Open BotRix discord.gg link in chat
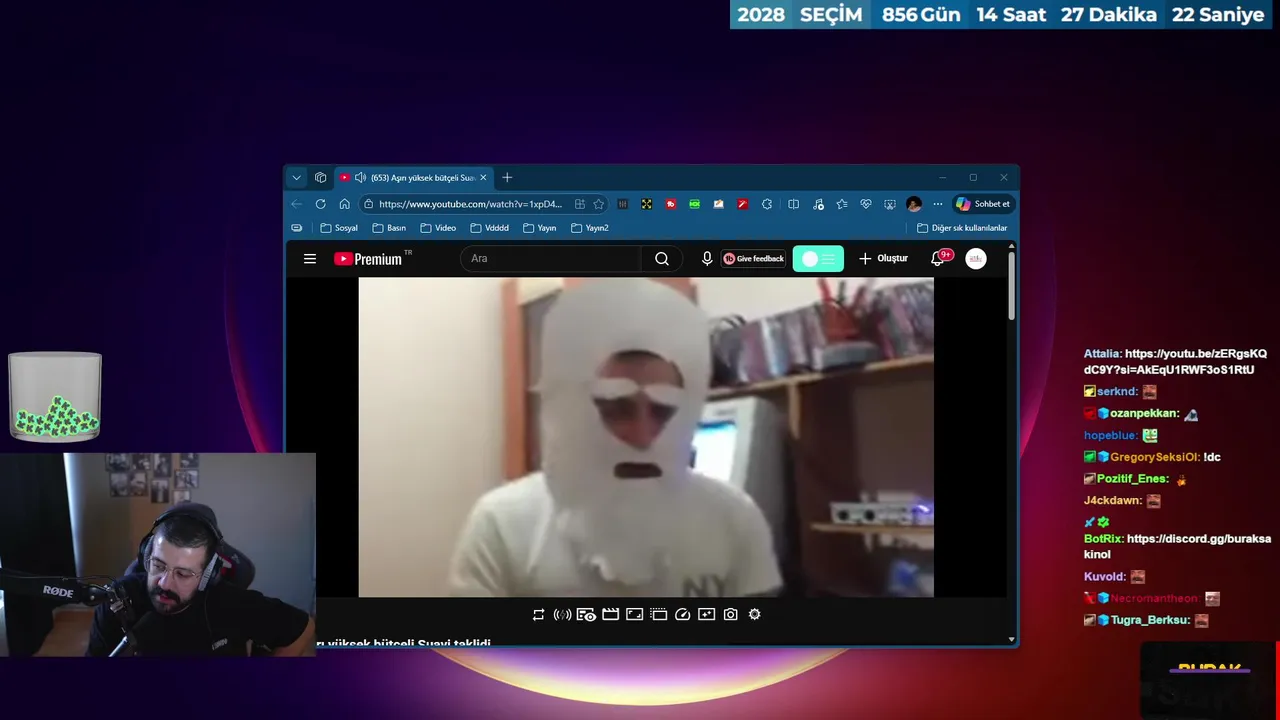1280x720 pixels. pos(1178,546)
